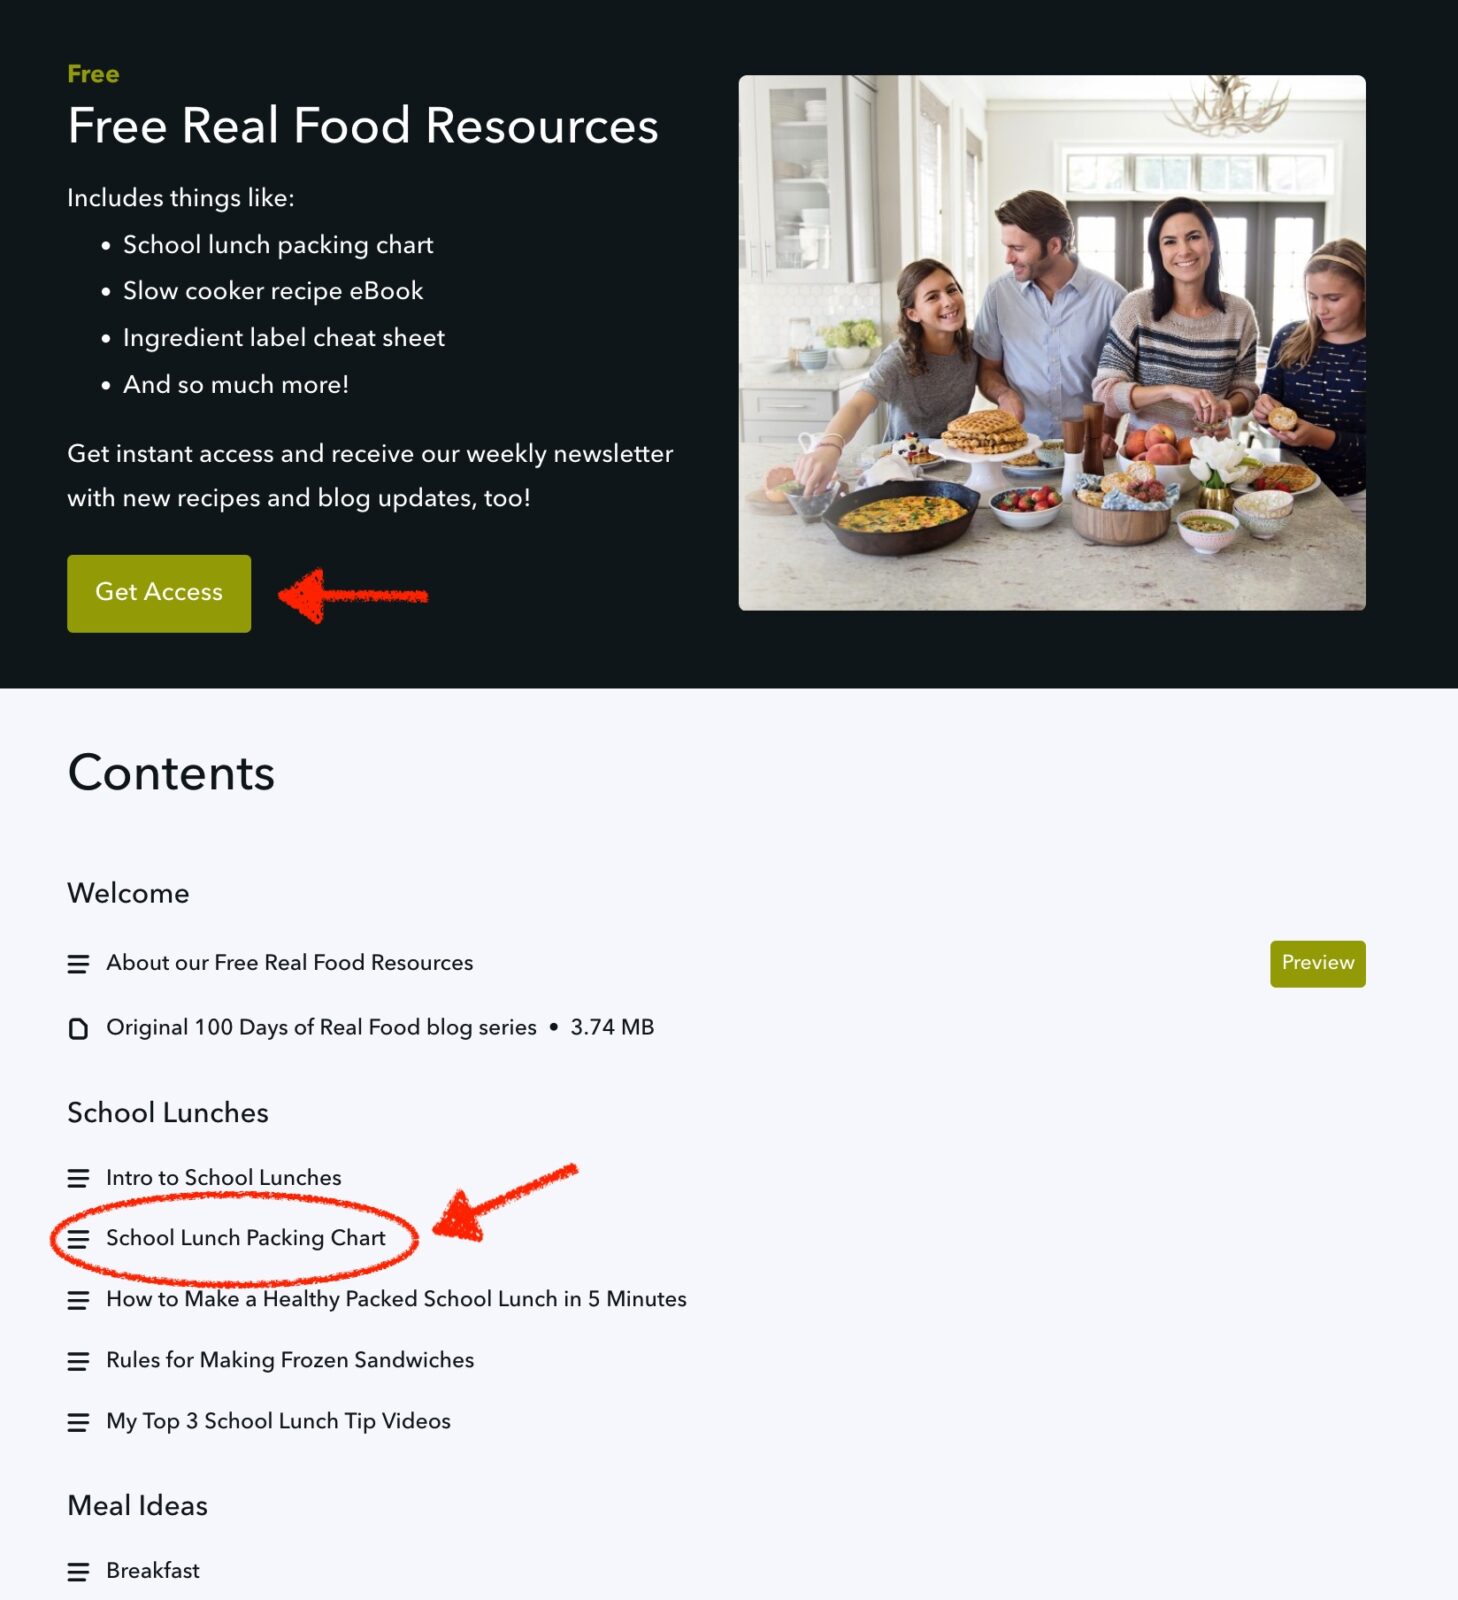Open Intro to School Lunches lesson
This screenshot has width=1458, height=1600.
pyautogui.click(x=224, y=1178)
